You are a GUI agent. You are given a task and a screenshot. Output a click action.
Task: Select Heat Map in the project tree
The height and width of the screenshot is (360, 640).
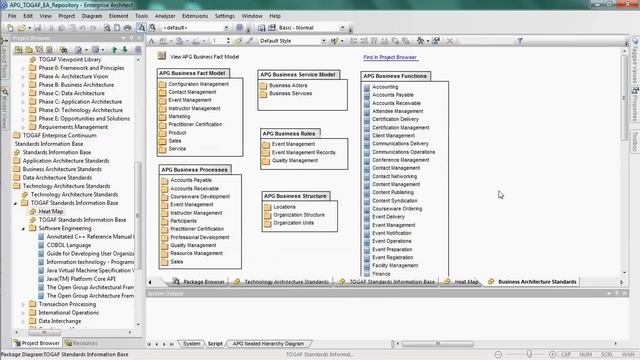[x=51, y=211]
